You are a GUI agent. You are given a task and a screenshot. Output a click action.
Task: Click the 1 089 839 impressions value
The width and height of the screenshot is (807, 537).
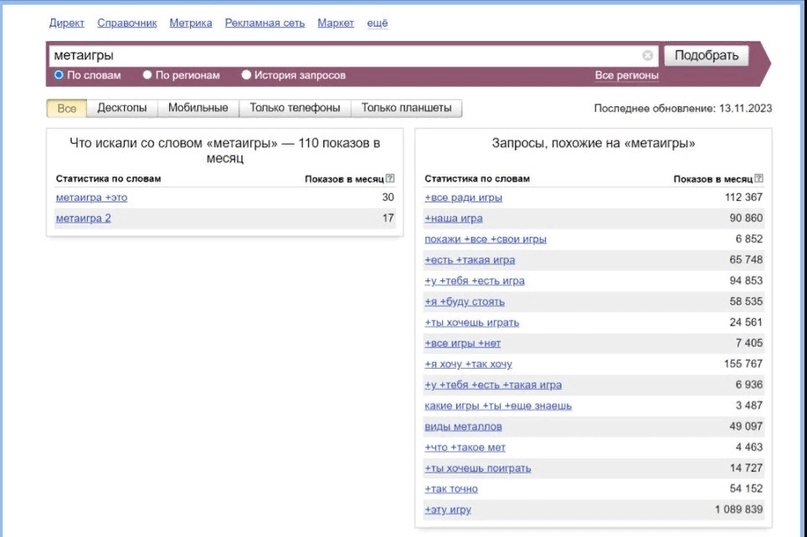(739, 510)
